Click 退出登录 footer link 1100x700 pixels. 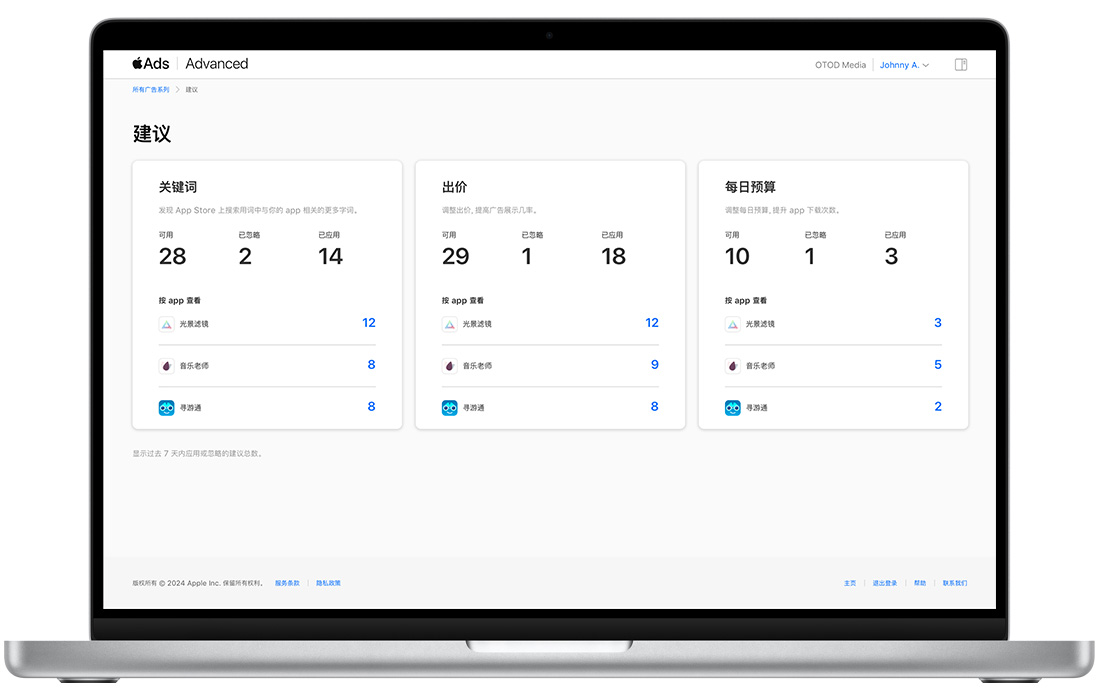(885, 583)
